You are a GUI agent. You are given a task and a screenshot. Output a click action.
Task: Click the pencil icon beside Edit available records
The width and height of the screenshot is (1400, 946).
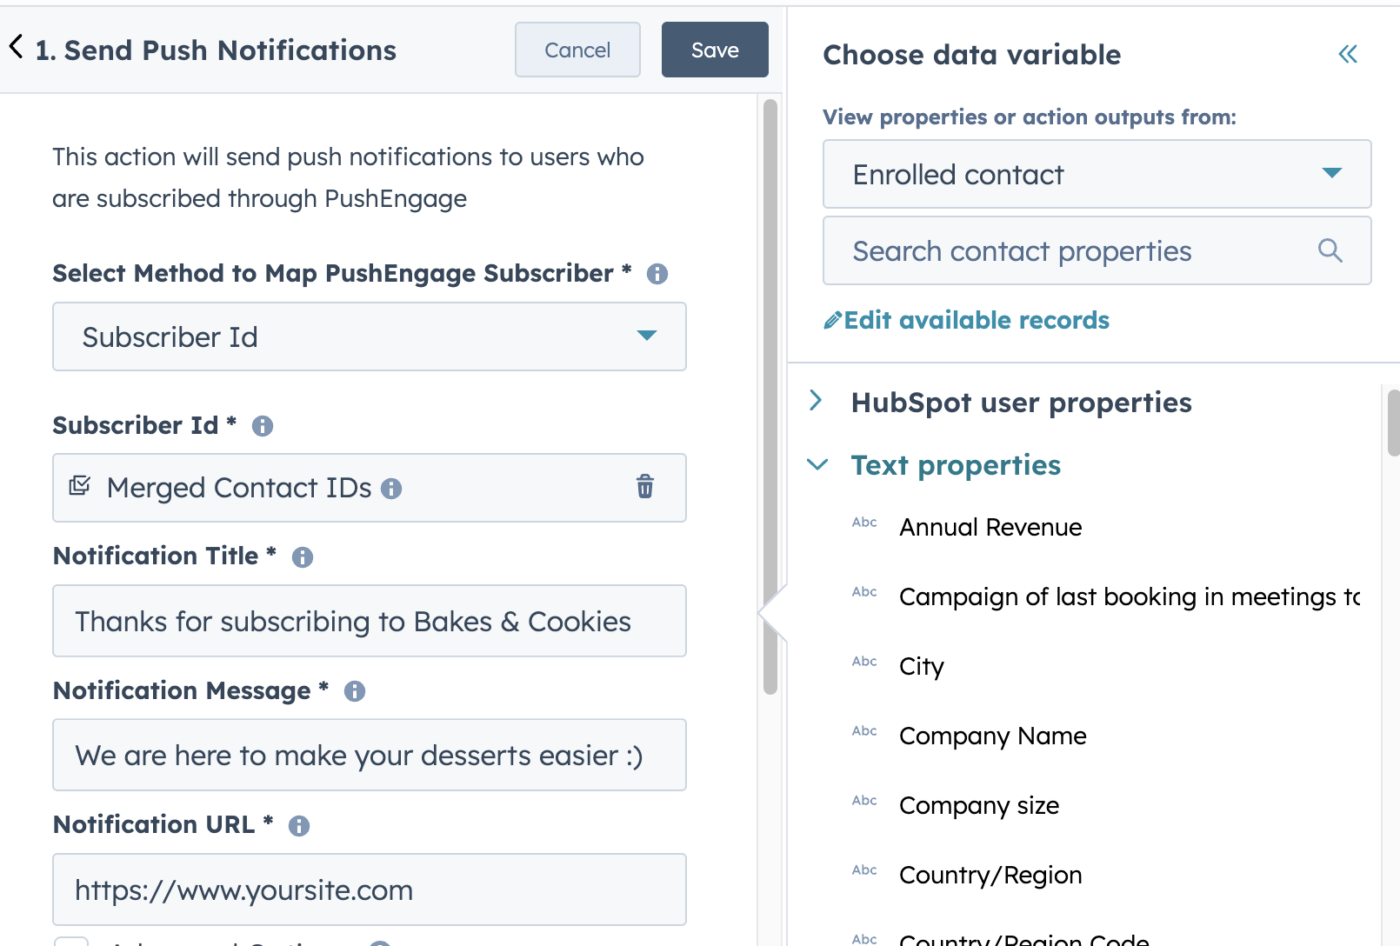click(832, 321)
